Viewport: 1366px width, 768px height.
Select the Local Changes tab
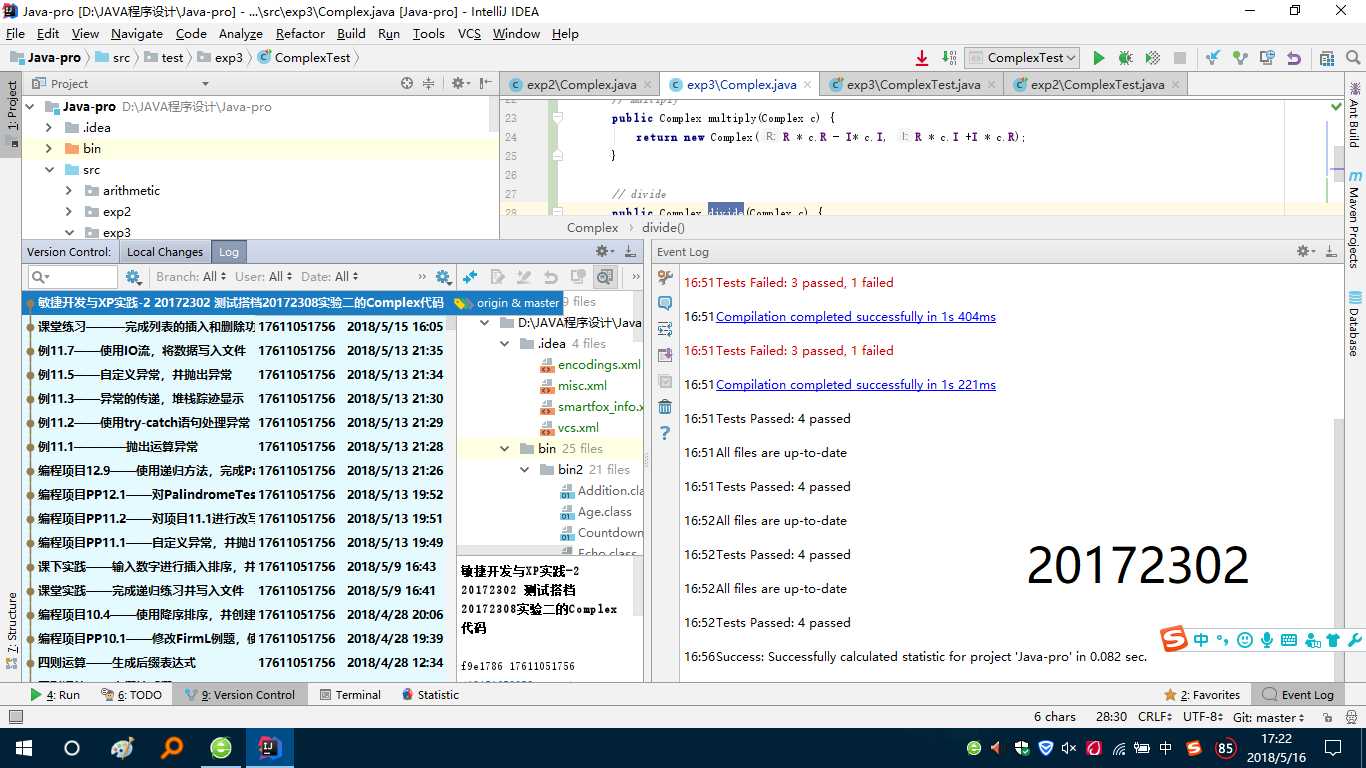coord(165,252)
